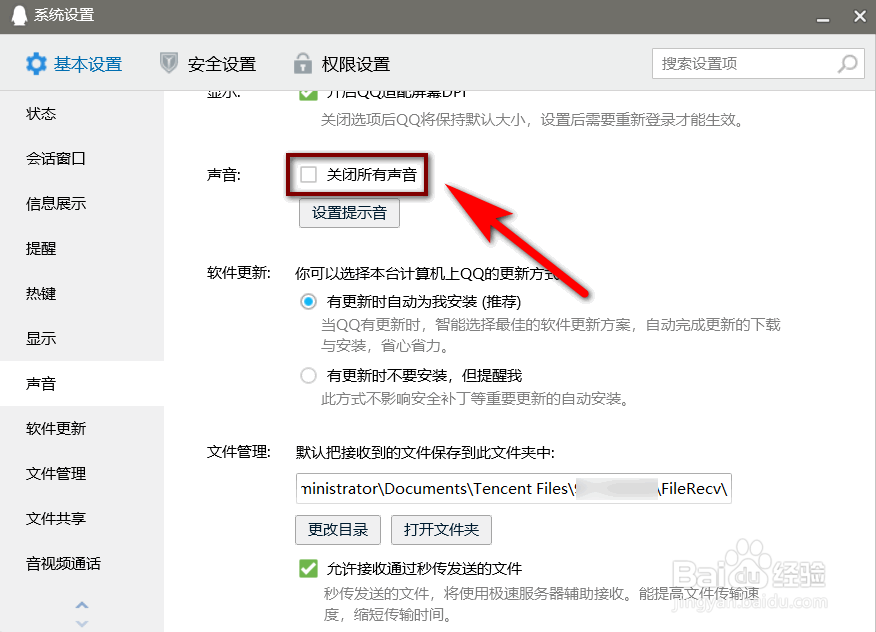Switch to the 安全设置 tab

(208, 64)
